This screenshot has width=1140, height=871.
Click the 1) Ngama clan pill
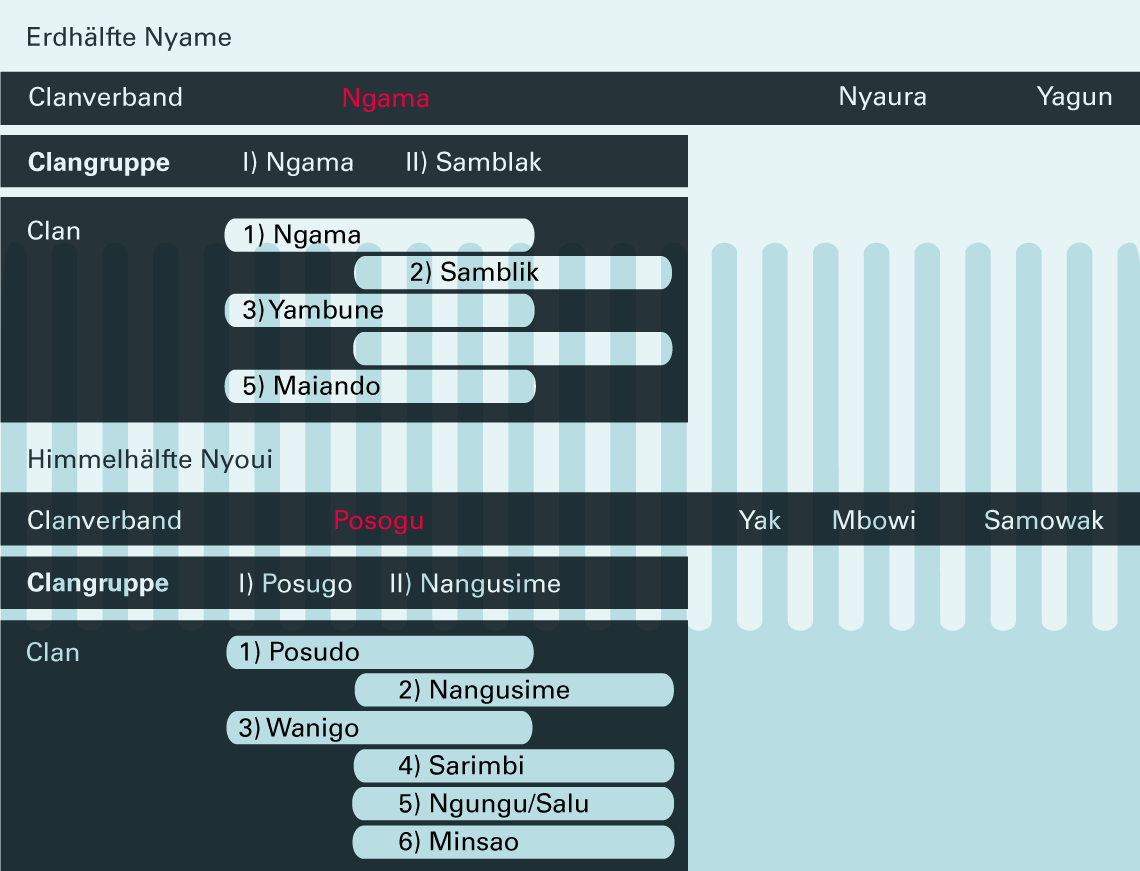[x=379, y=235]
